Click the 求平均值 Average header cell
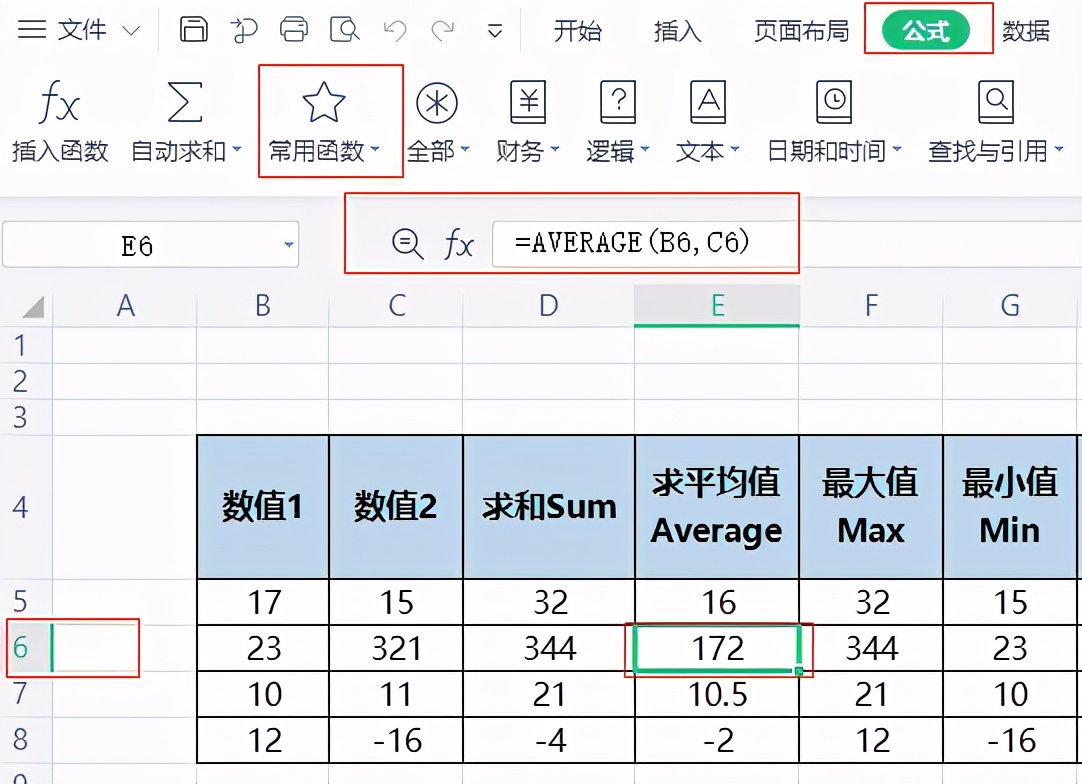 point(717,507)
